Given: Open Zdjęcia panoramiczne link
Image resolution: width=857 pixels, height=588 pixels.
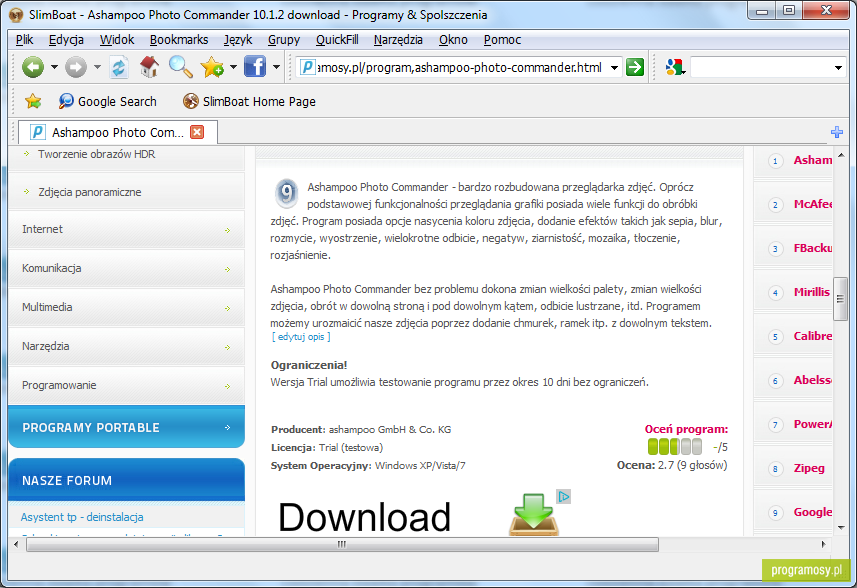Looking at the screenshot, I should pos(90,192).
